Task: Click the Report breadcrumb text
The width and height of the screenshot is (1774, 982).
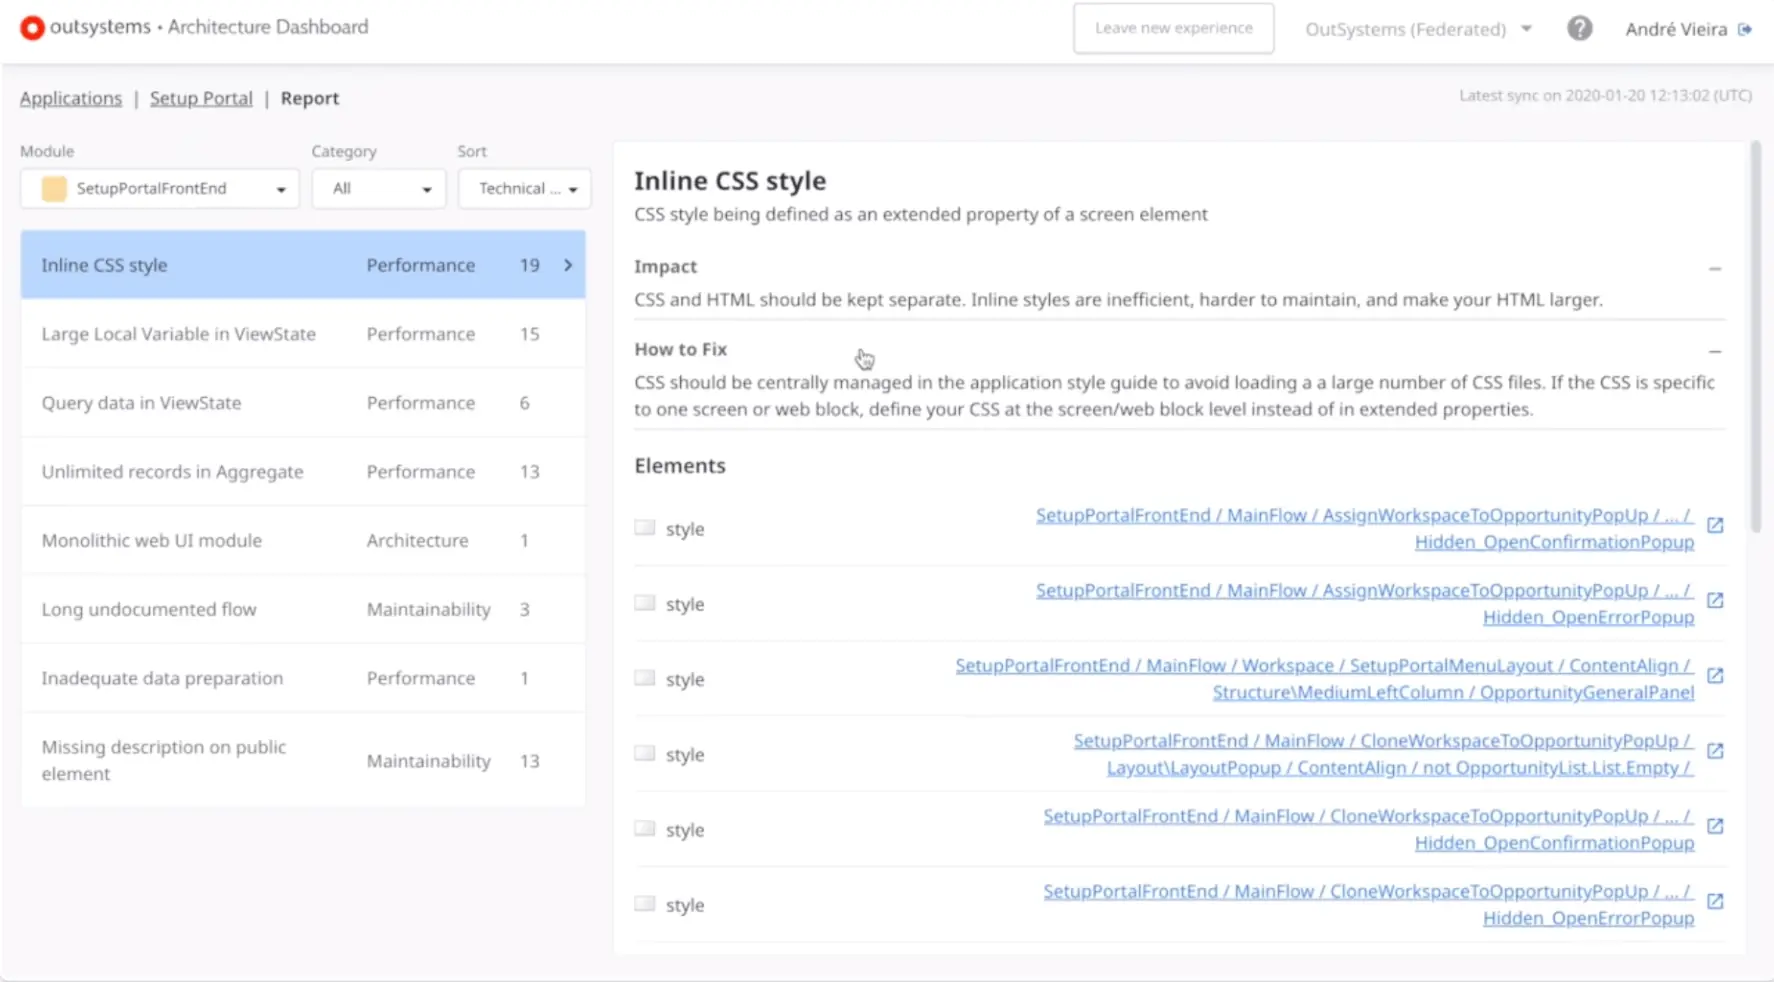Action: (x=310, y=98)
